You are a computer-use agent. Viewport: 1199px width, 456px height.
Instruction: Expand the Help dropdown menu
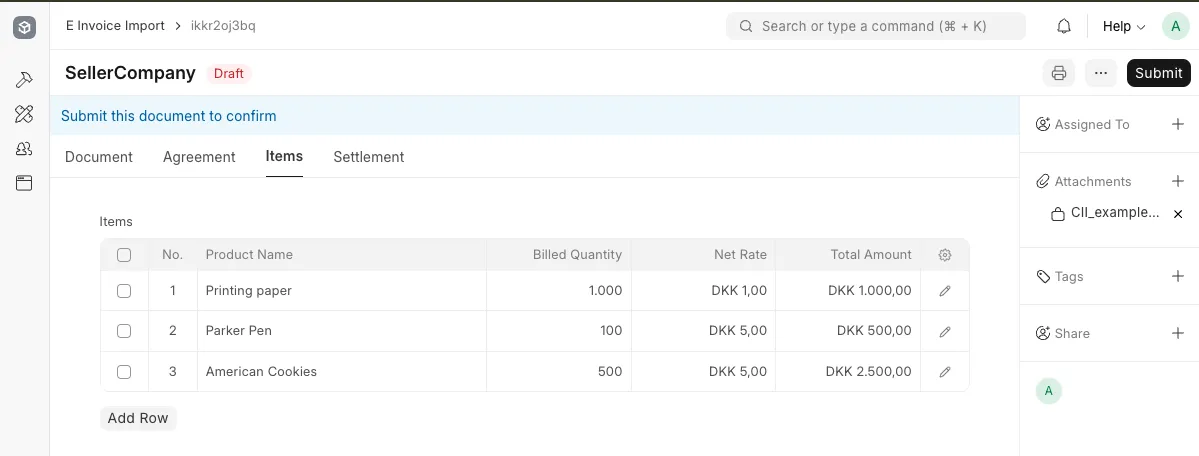(1123, 26)
